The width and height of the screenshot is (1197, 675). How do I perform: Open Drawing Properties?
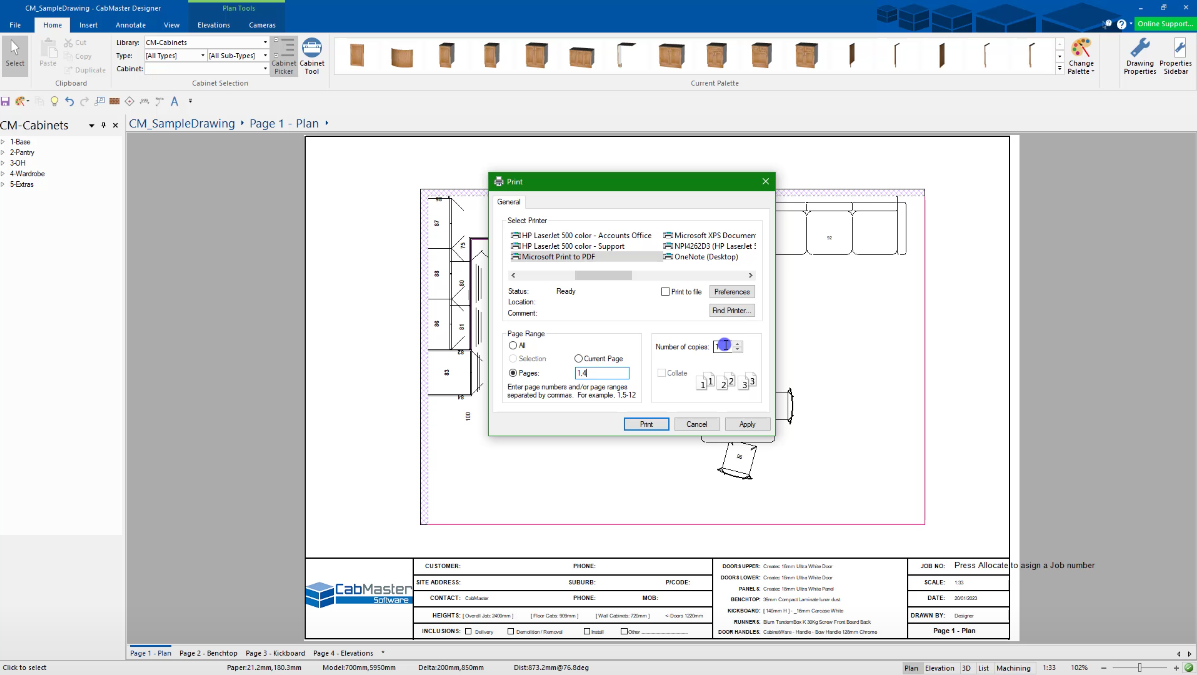click(x=1140, y=57)
